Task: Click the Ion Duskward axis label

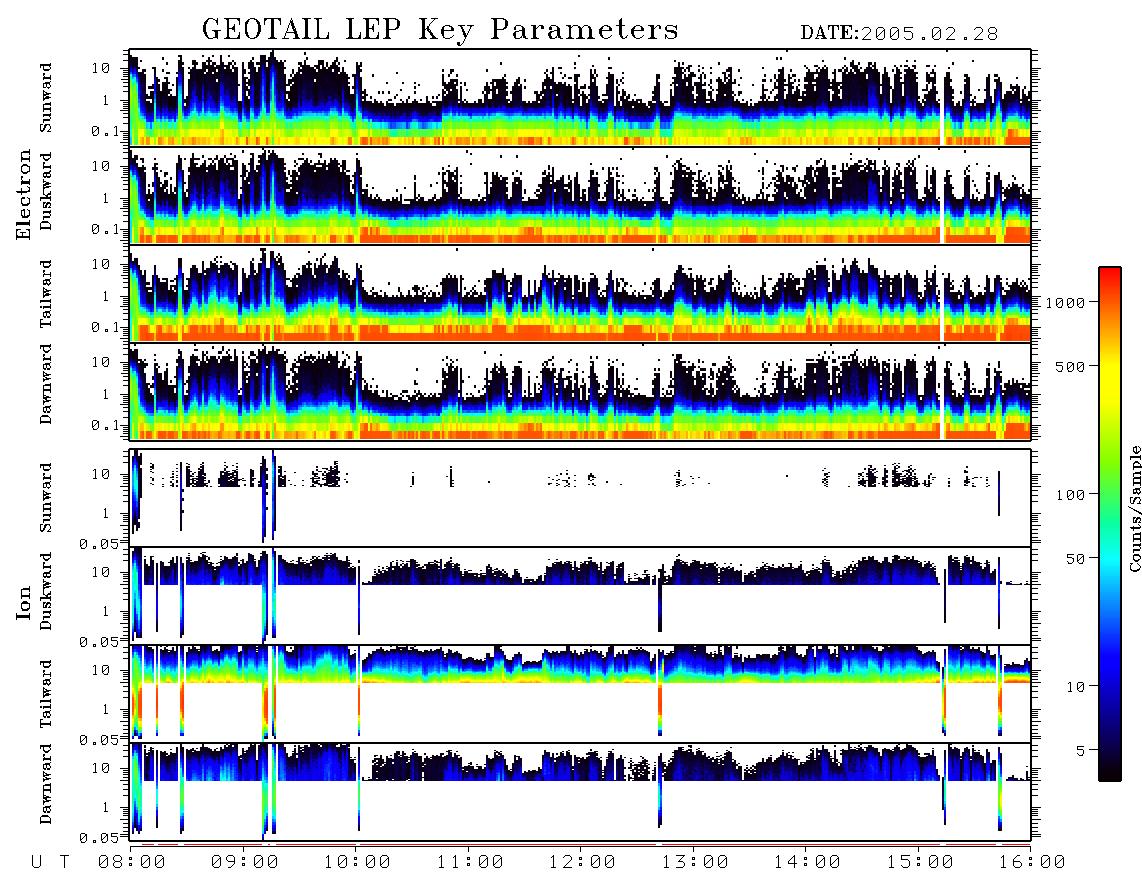Action: 45,591
